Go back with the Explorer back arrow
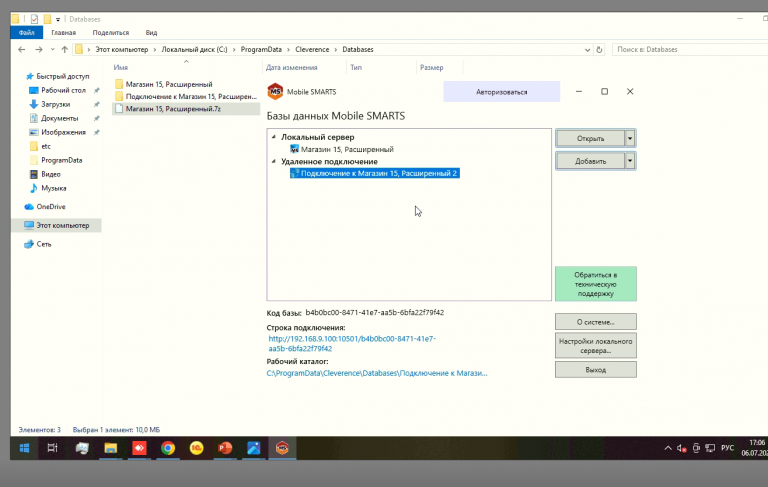The height and width of the screenshot is (487, 768). click(x=22, y=49)
